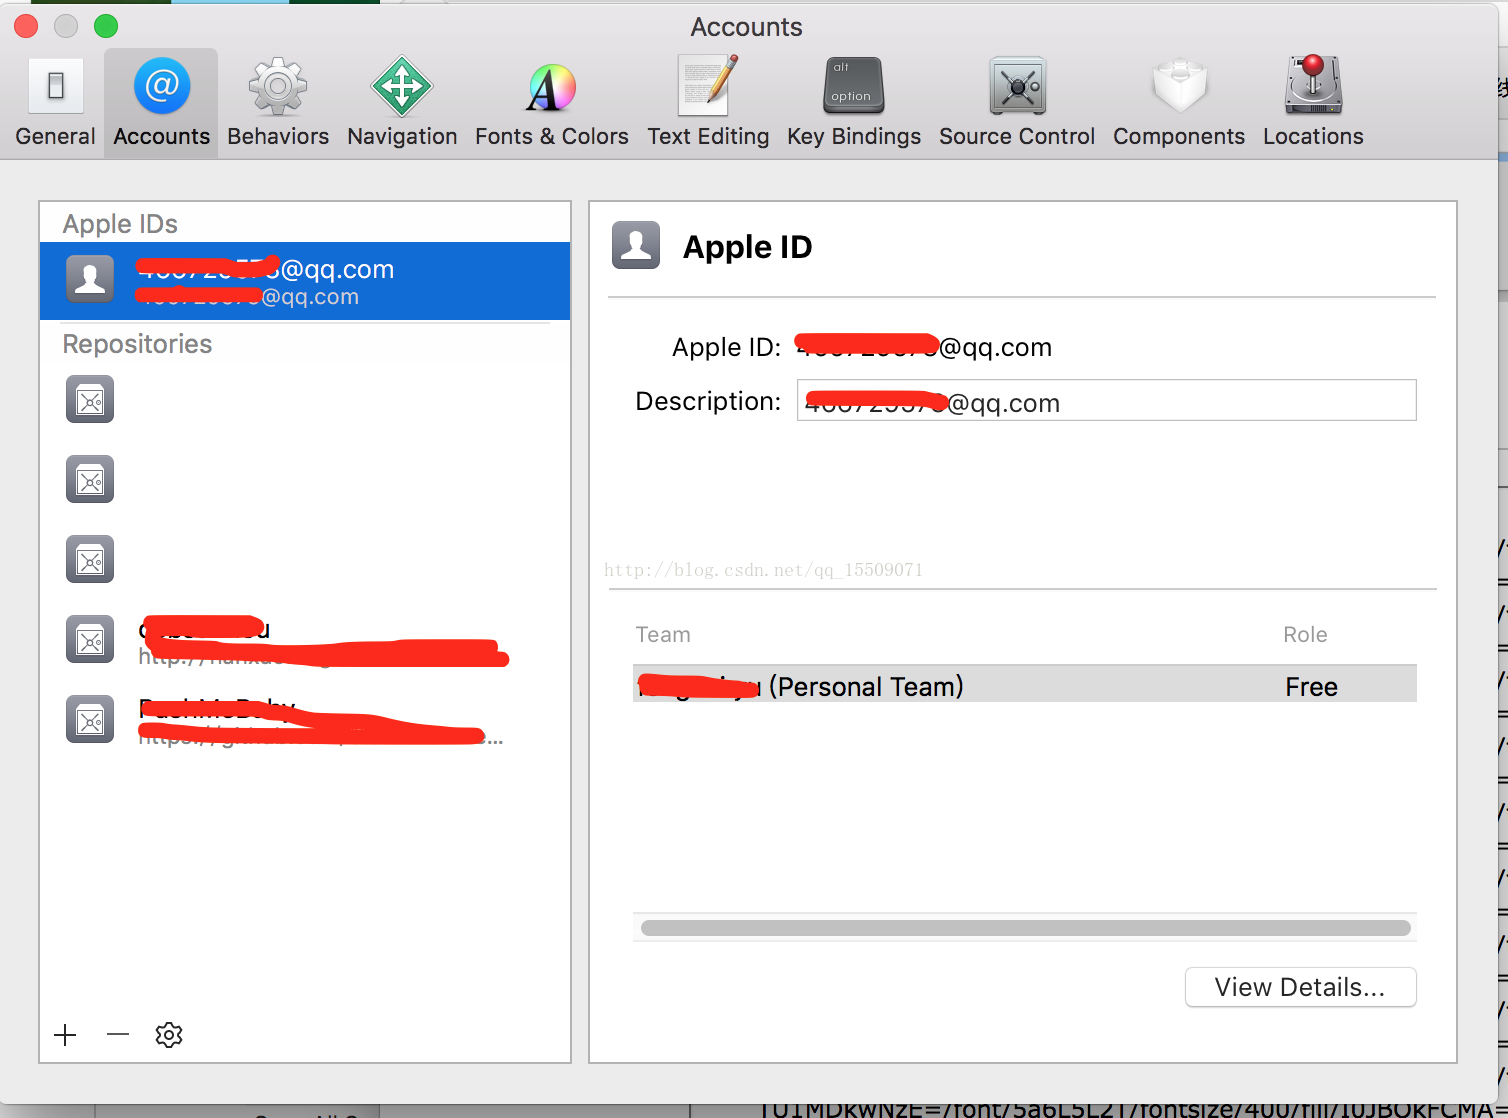1508x1118 pixels.
Task: Open the General preferences pane icon
Action: tap(56, 86)
